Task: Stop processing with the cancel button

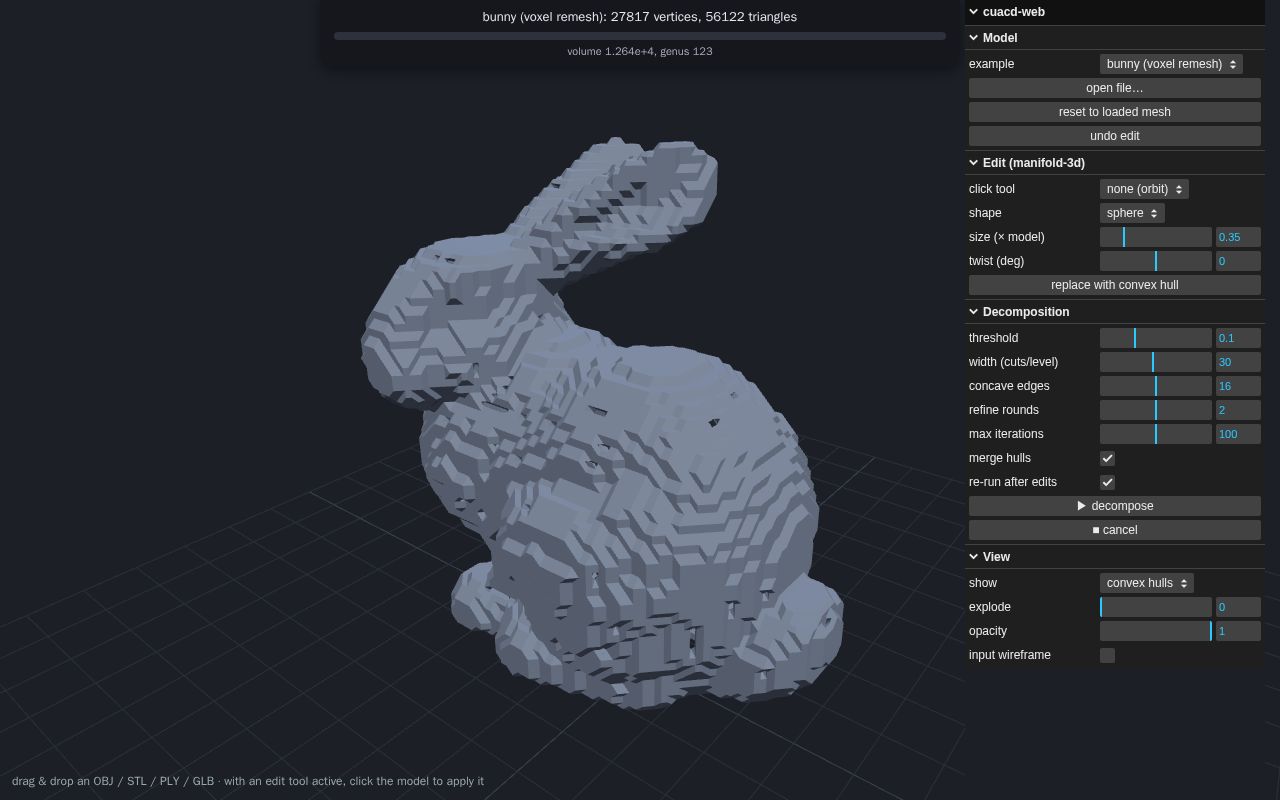Action: 1115,530
